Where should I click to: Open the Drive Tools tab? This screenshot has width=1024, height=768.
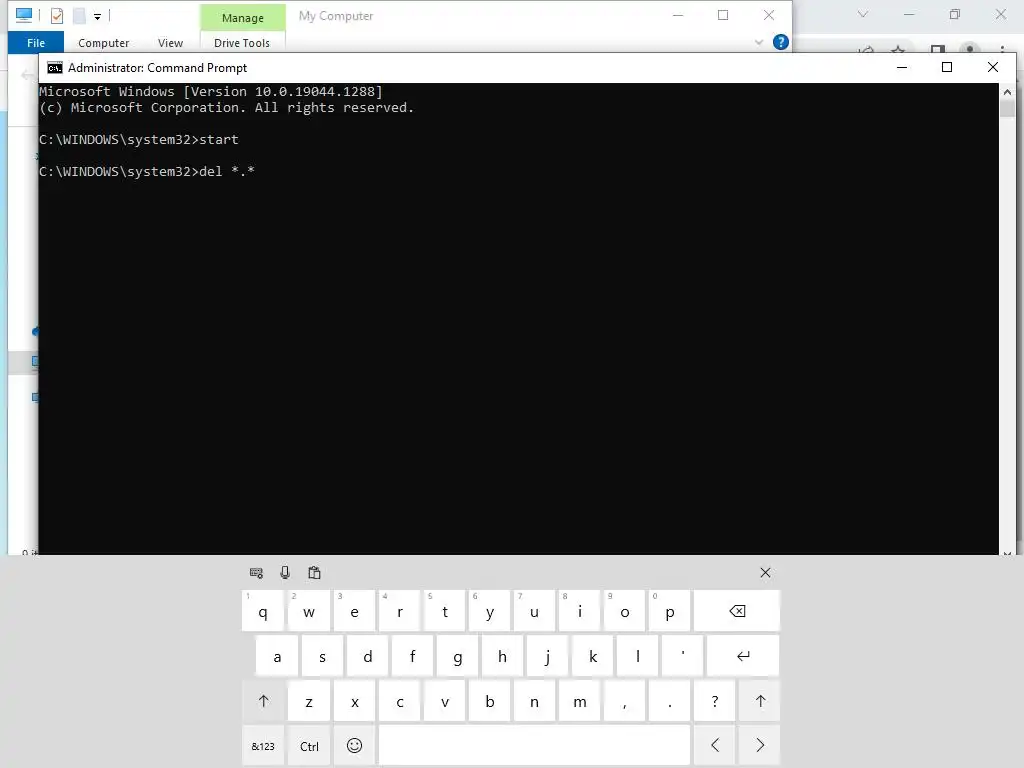tap(242, 42)
